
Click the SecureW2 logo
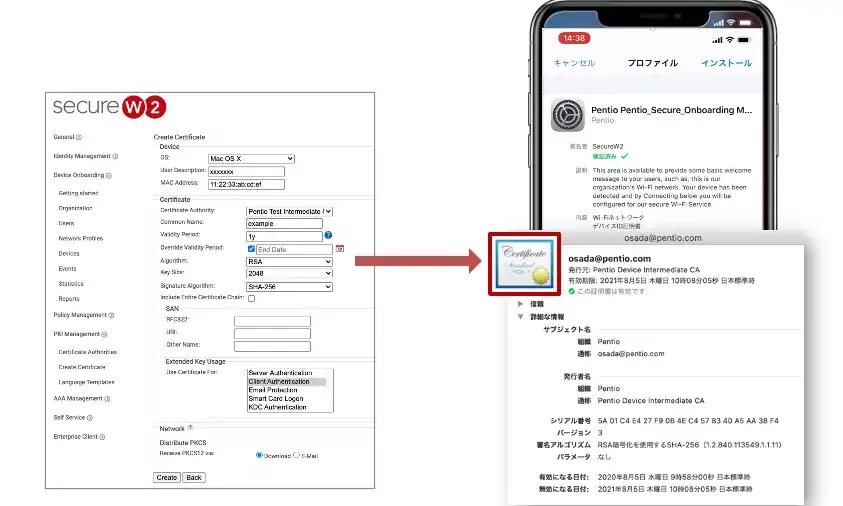tap(110, 109)
